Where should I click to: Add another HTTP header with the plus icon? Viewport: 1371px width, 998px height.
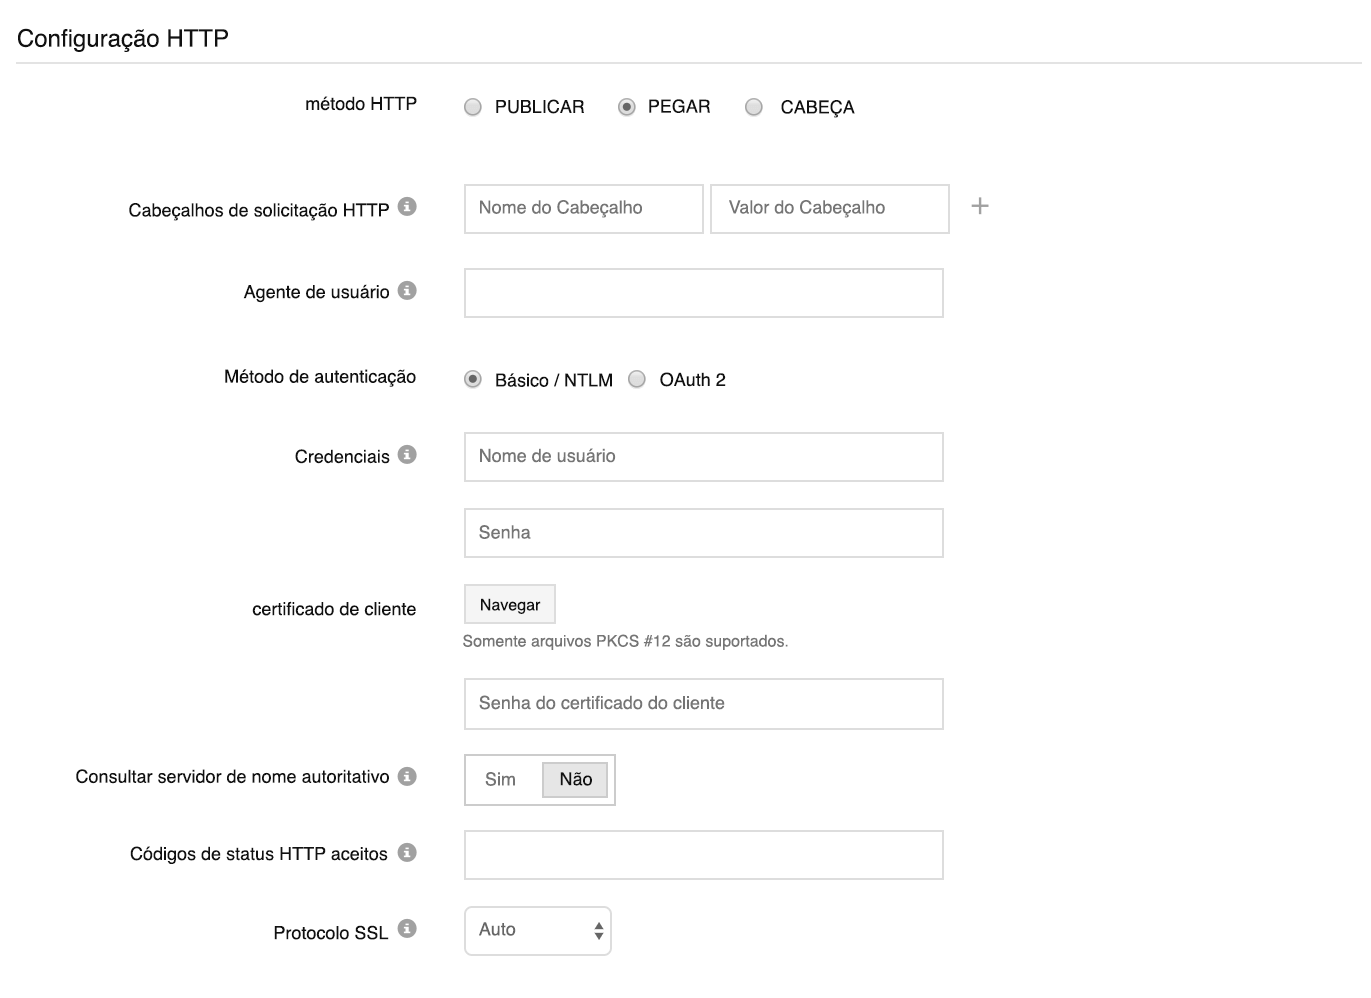(x=980, y=206)
